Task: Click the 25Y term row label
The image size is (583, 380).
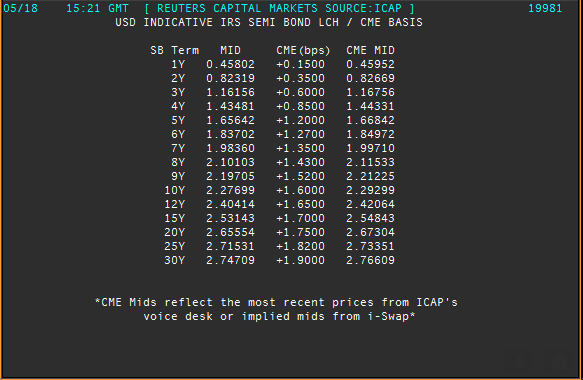Action: (175, 246)
